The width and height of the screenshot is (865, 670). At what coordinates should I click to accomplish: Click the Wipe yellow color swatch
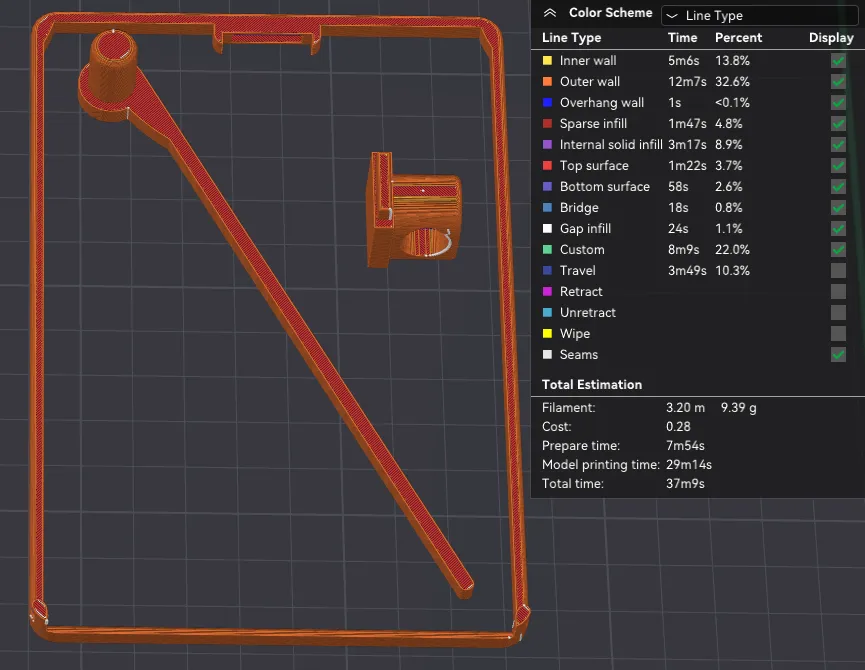(x=547, y=333)
